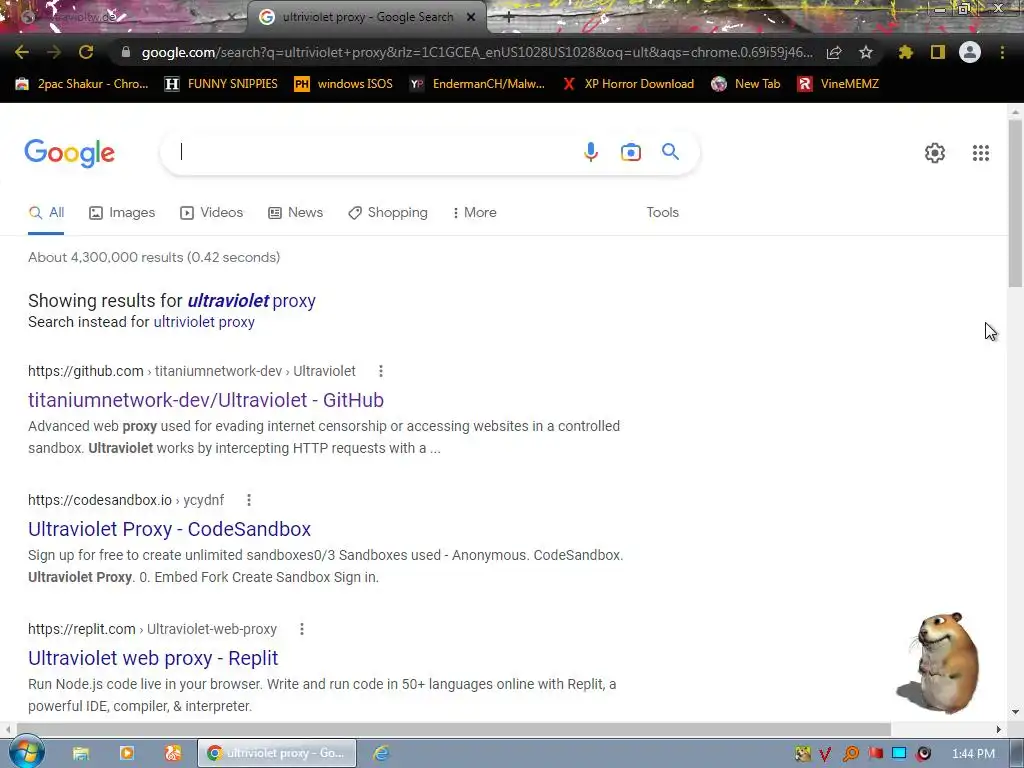This screenshot has width=1024, height=768.
Task: Click the Chrome taskbar window button
Action: (277, 754)
